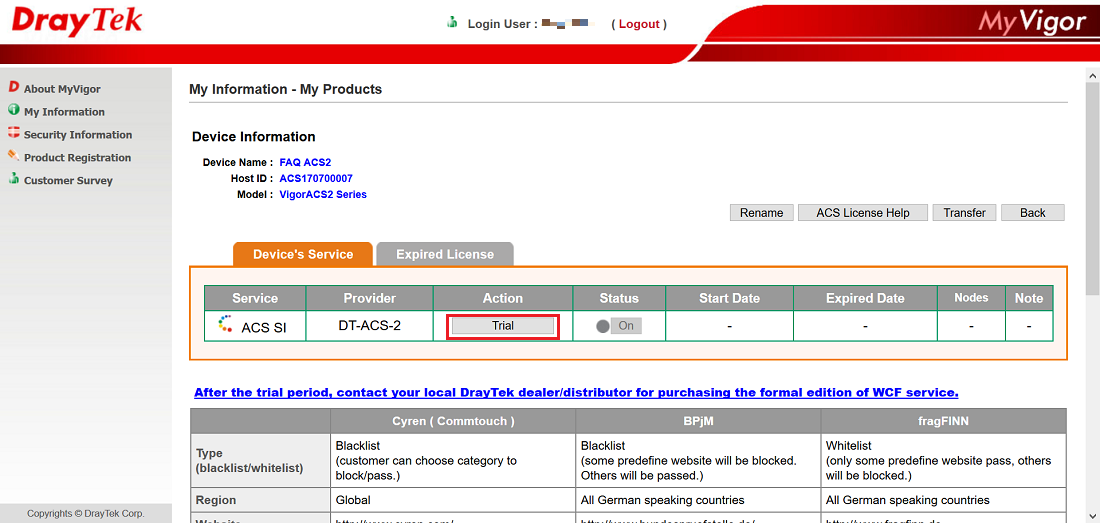Viewport: 1100px width, 523px height.
Task: Click the DrayTek logo
Action: tap(77, 22)
